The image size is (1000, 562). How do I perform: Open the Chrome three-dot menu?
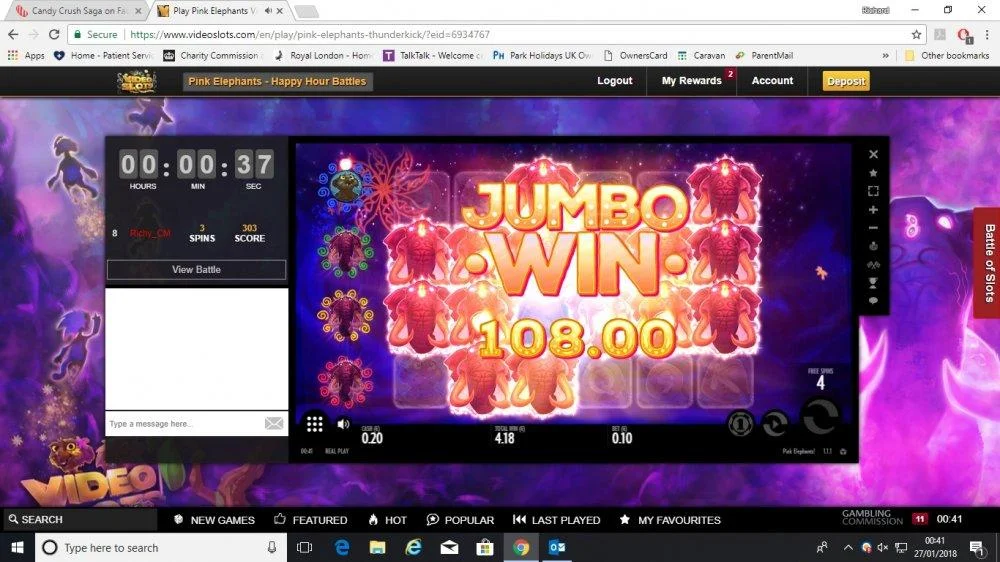987,34
